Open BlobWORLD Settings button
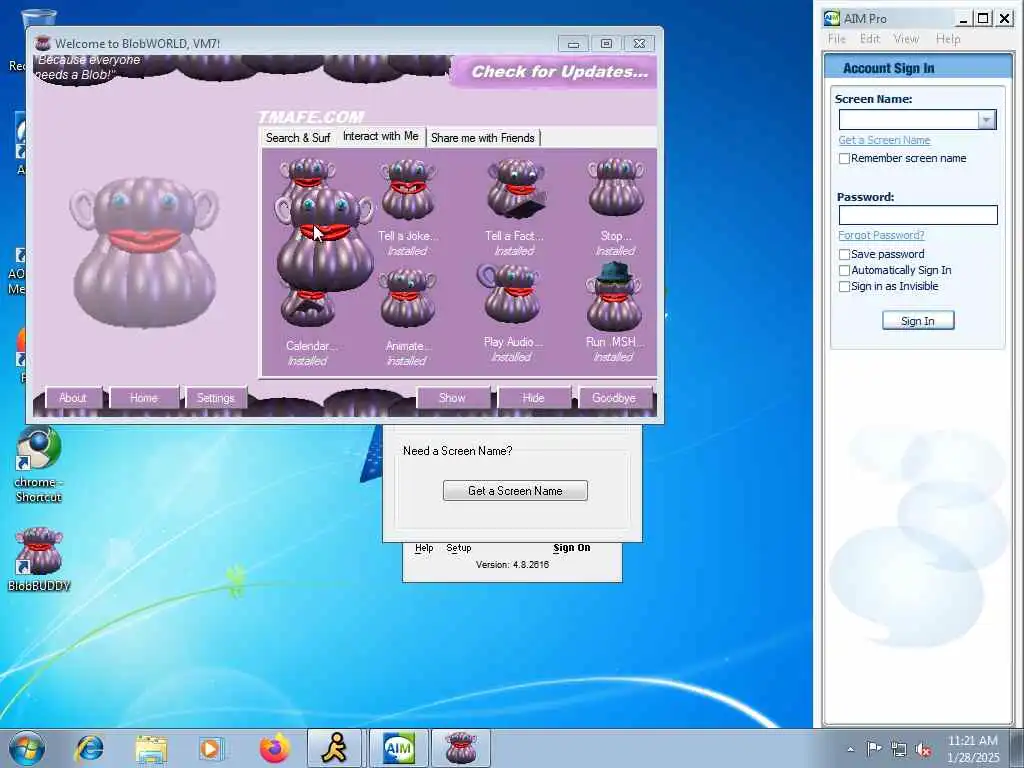1024x768 pixels. (x=216, y=398)
